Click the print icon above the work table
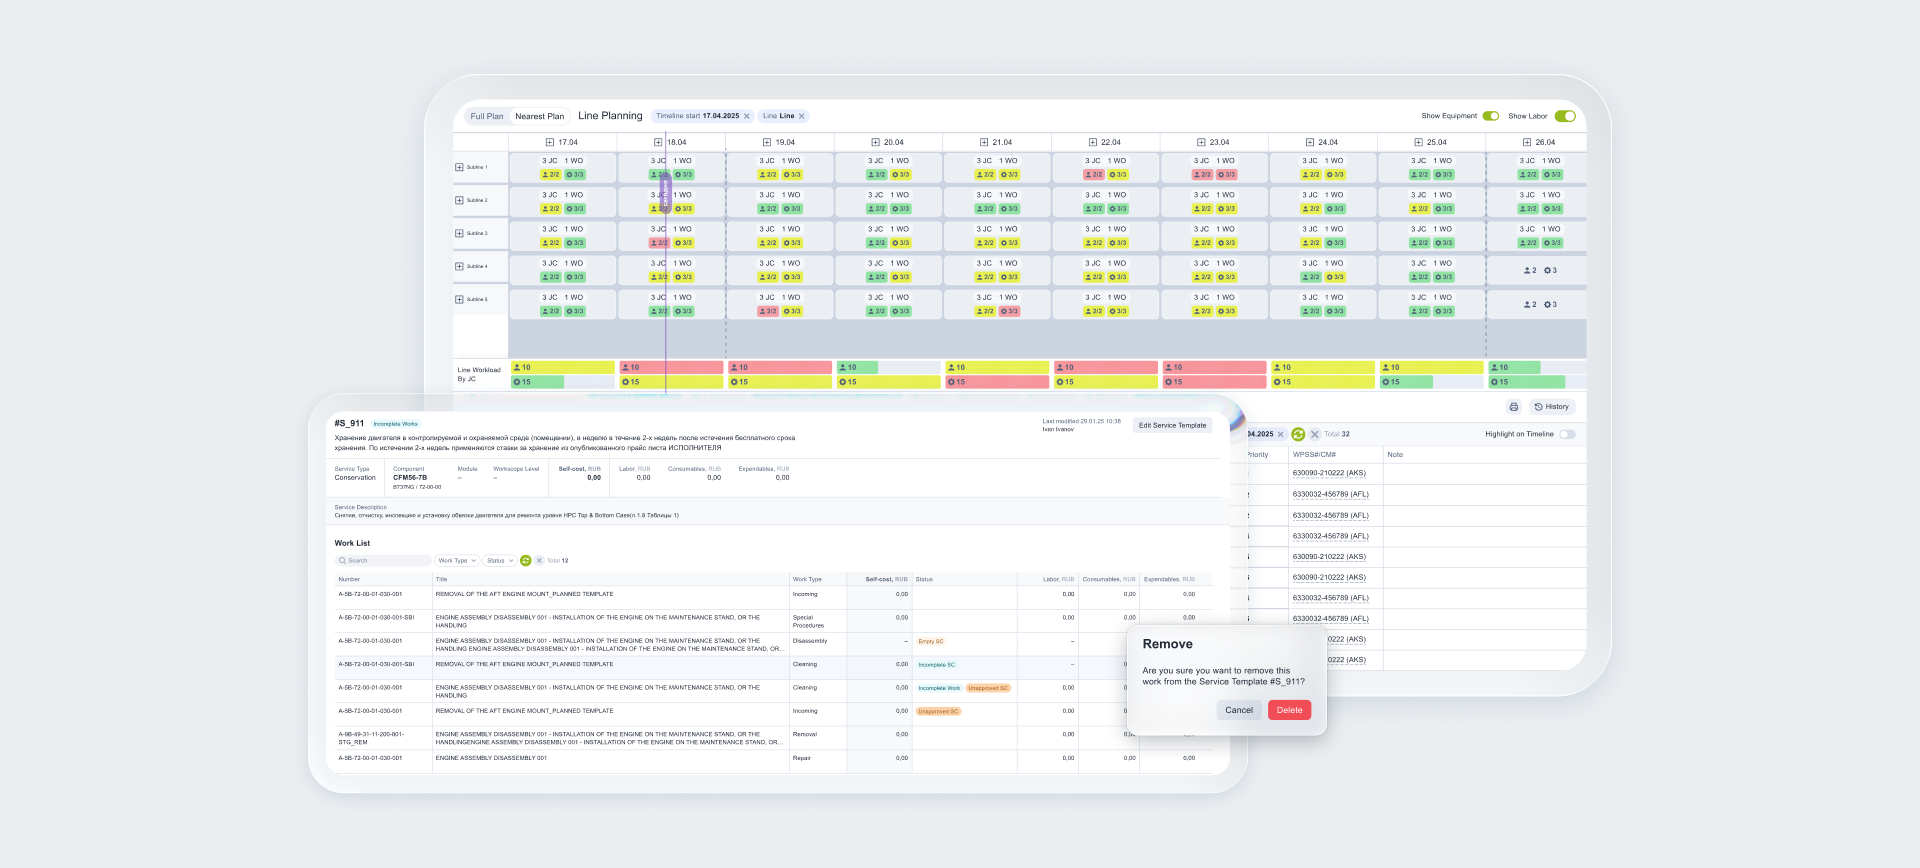This screenshot has height=868, width=1920. click(x=1513, y=407)
